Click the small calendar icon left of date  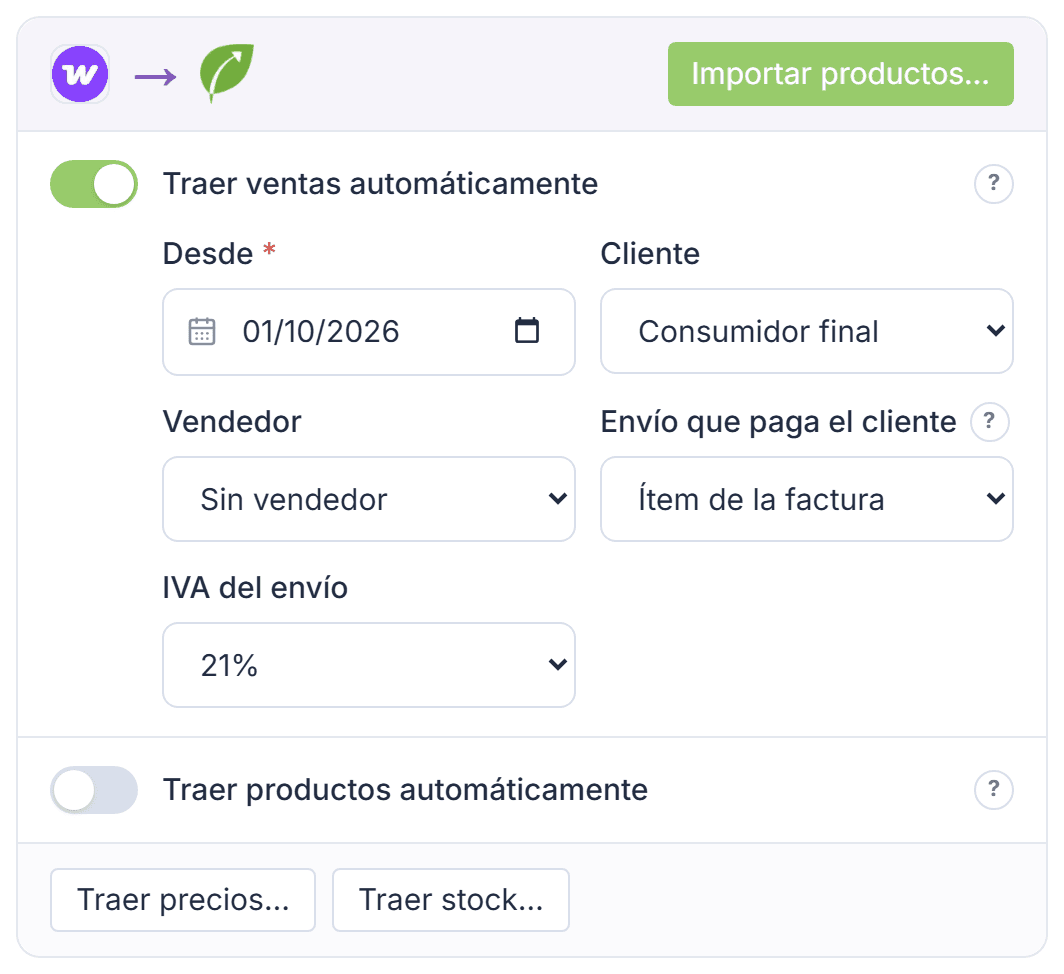[202, 332]
